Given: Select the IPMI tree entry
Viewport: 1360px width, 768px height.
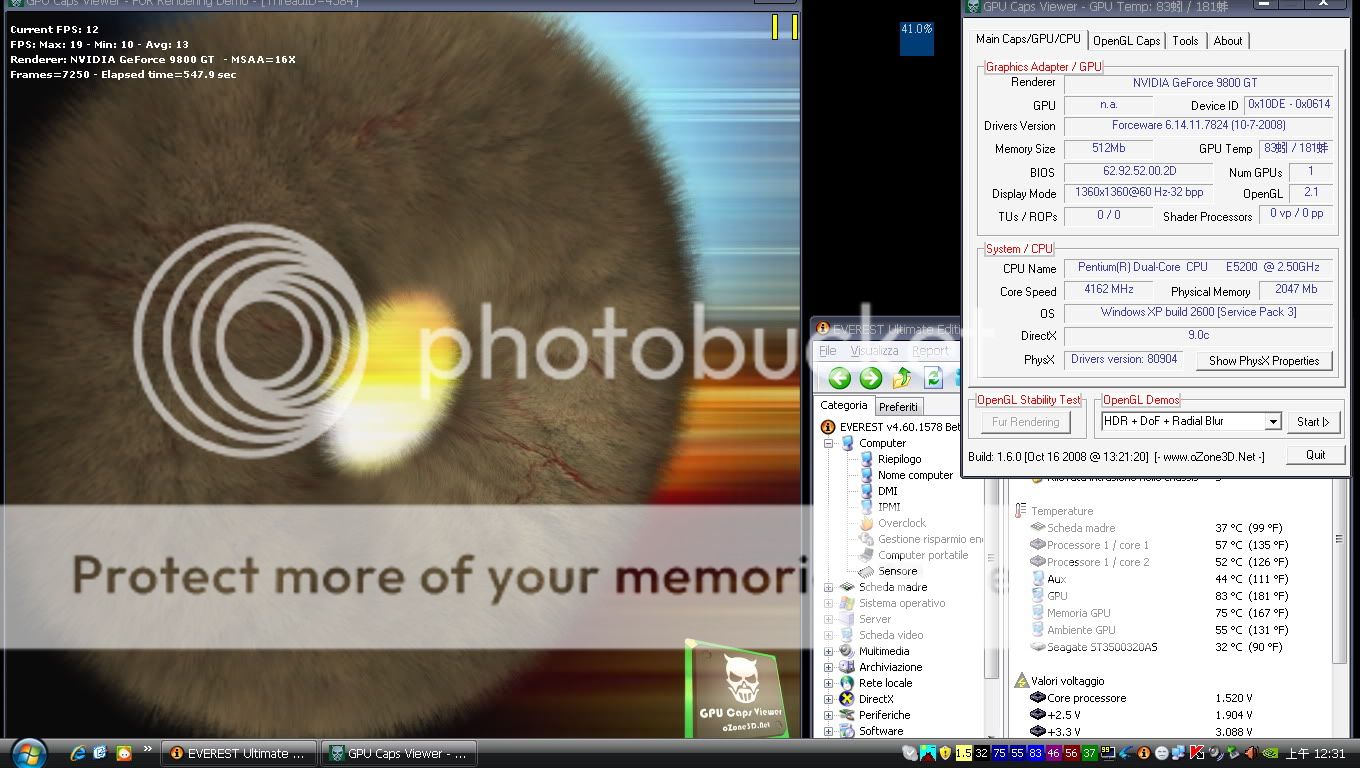Looking at the screenshot, I should [x=888, y=507].
